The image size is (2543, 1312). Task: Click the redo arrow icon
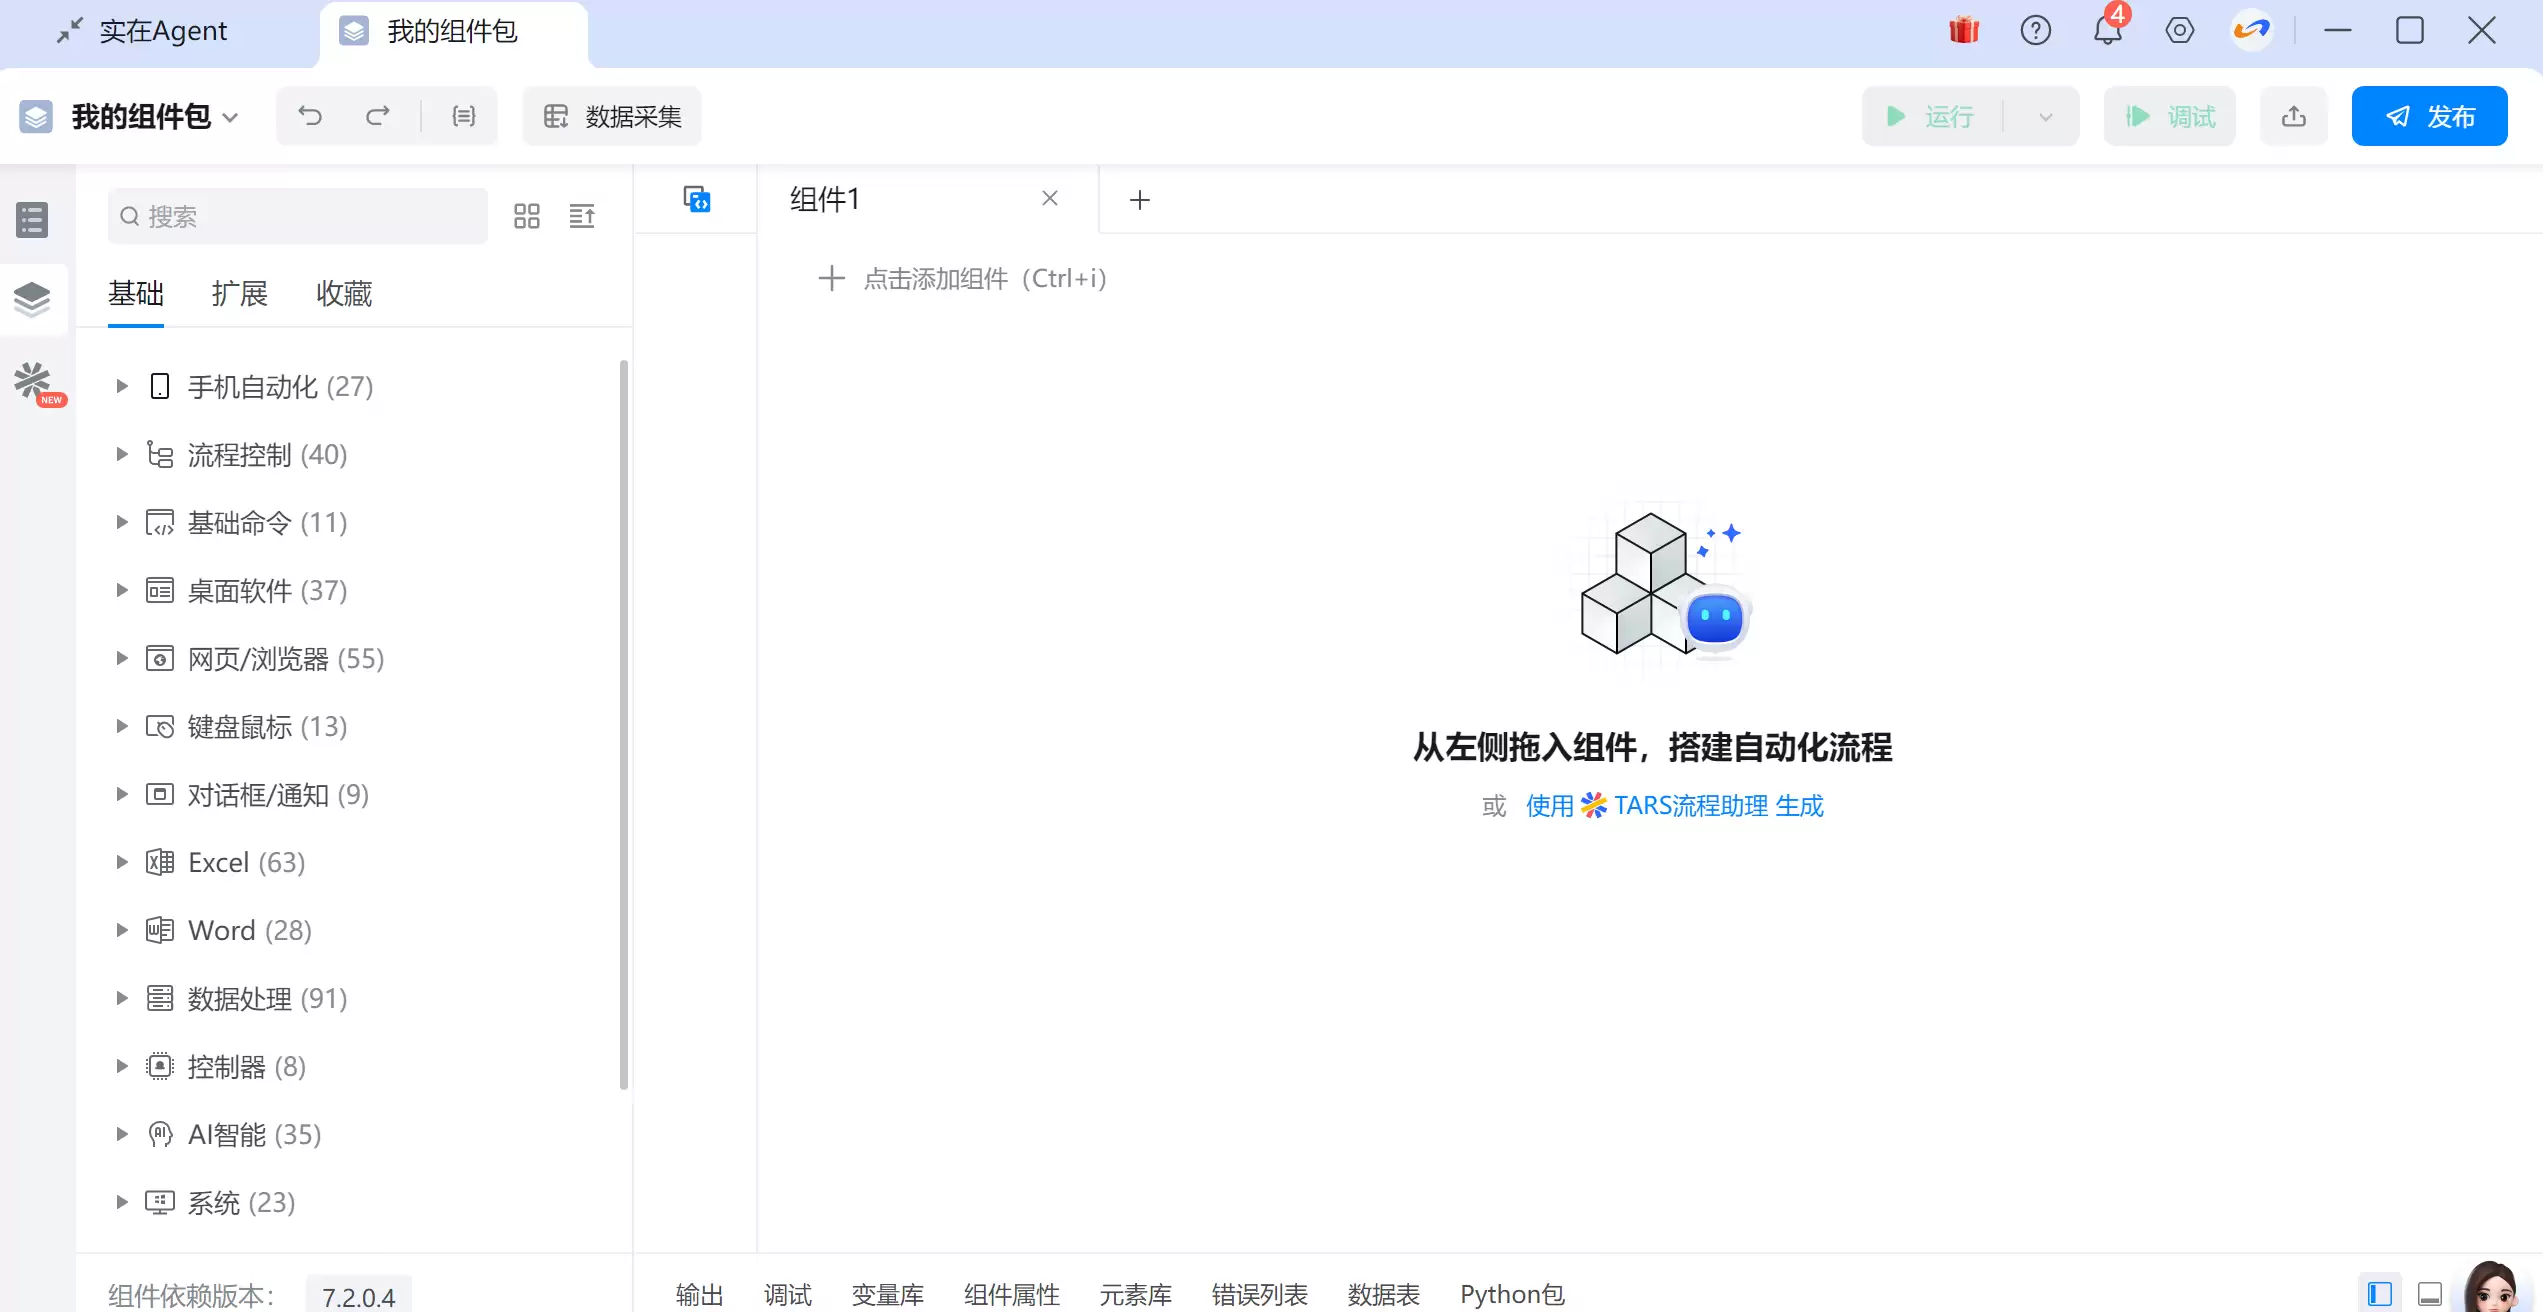(x=377, y=116)
